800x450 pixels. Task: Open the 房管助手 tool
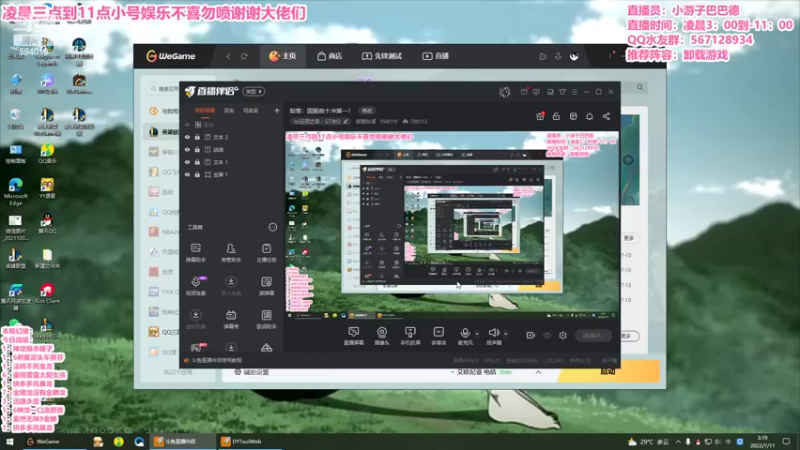231,253
